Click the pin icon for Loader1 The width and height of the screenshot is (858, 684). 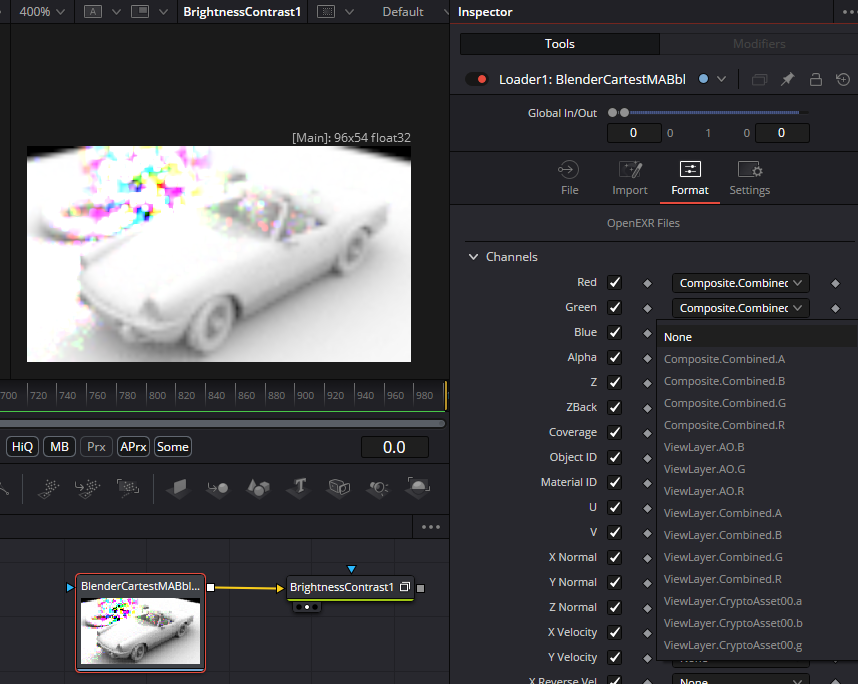(787, 79)
